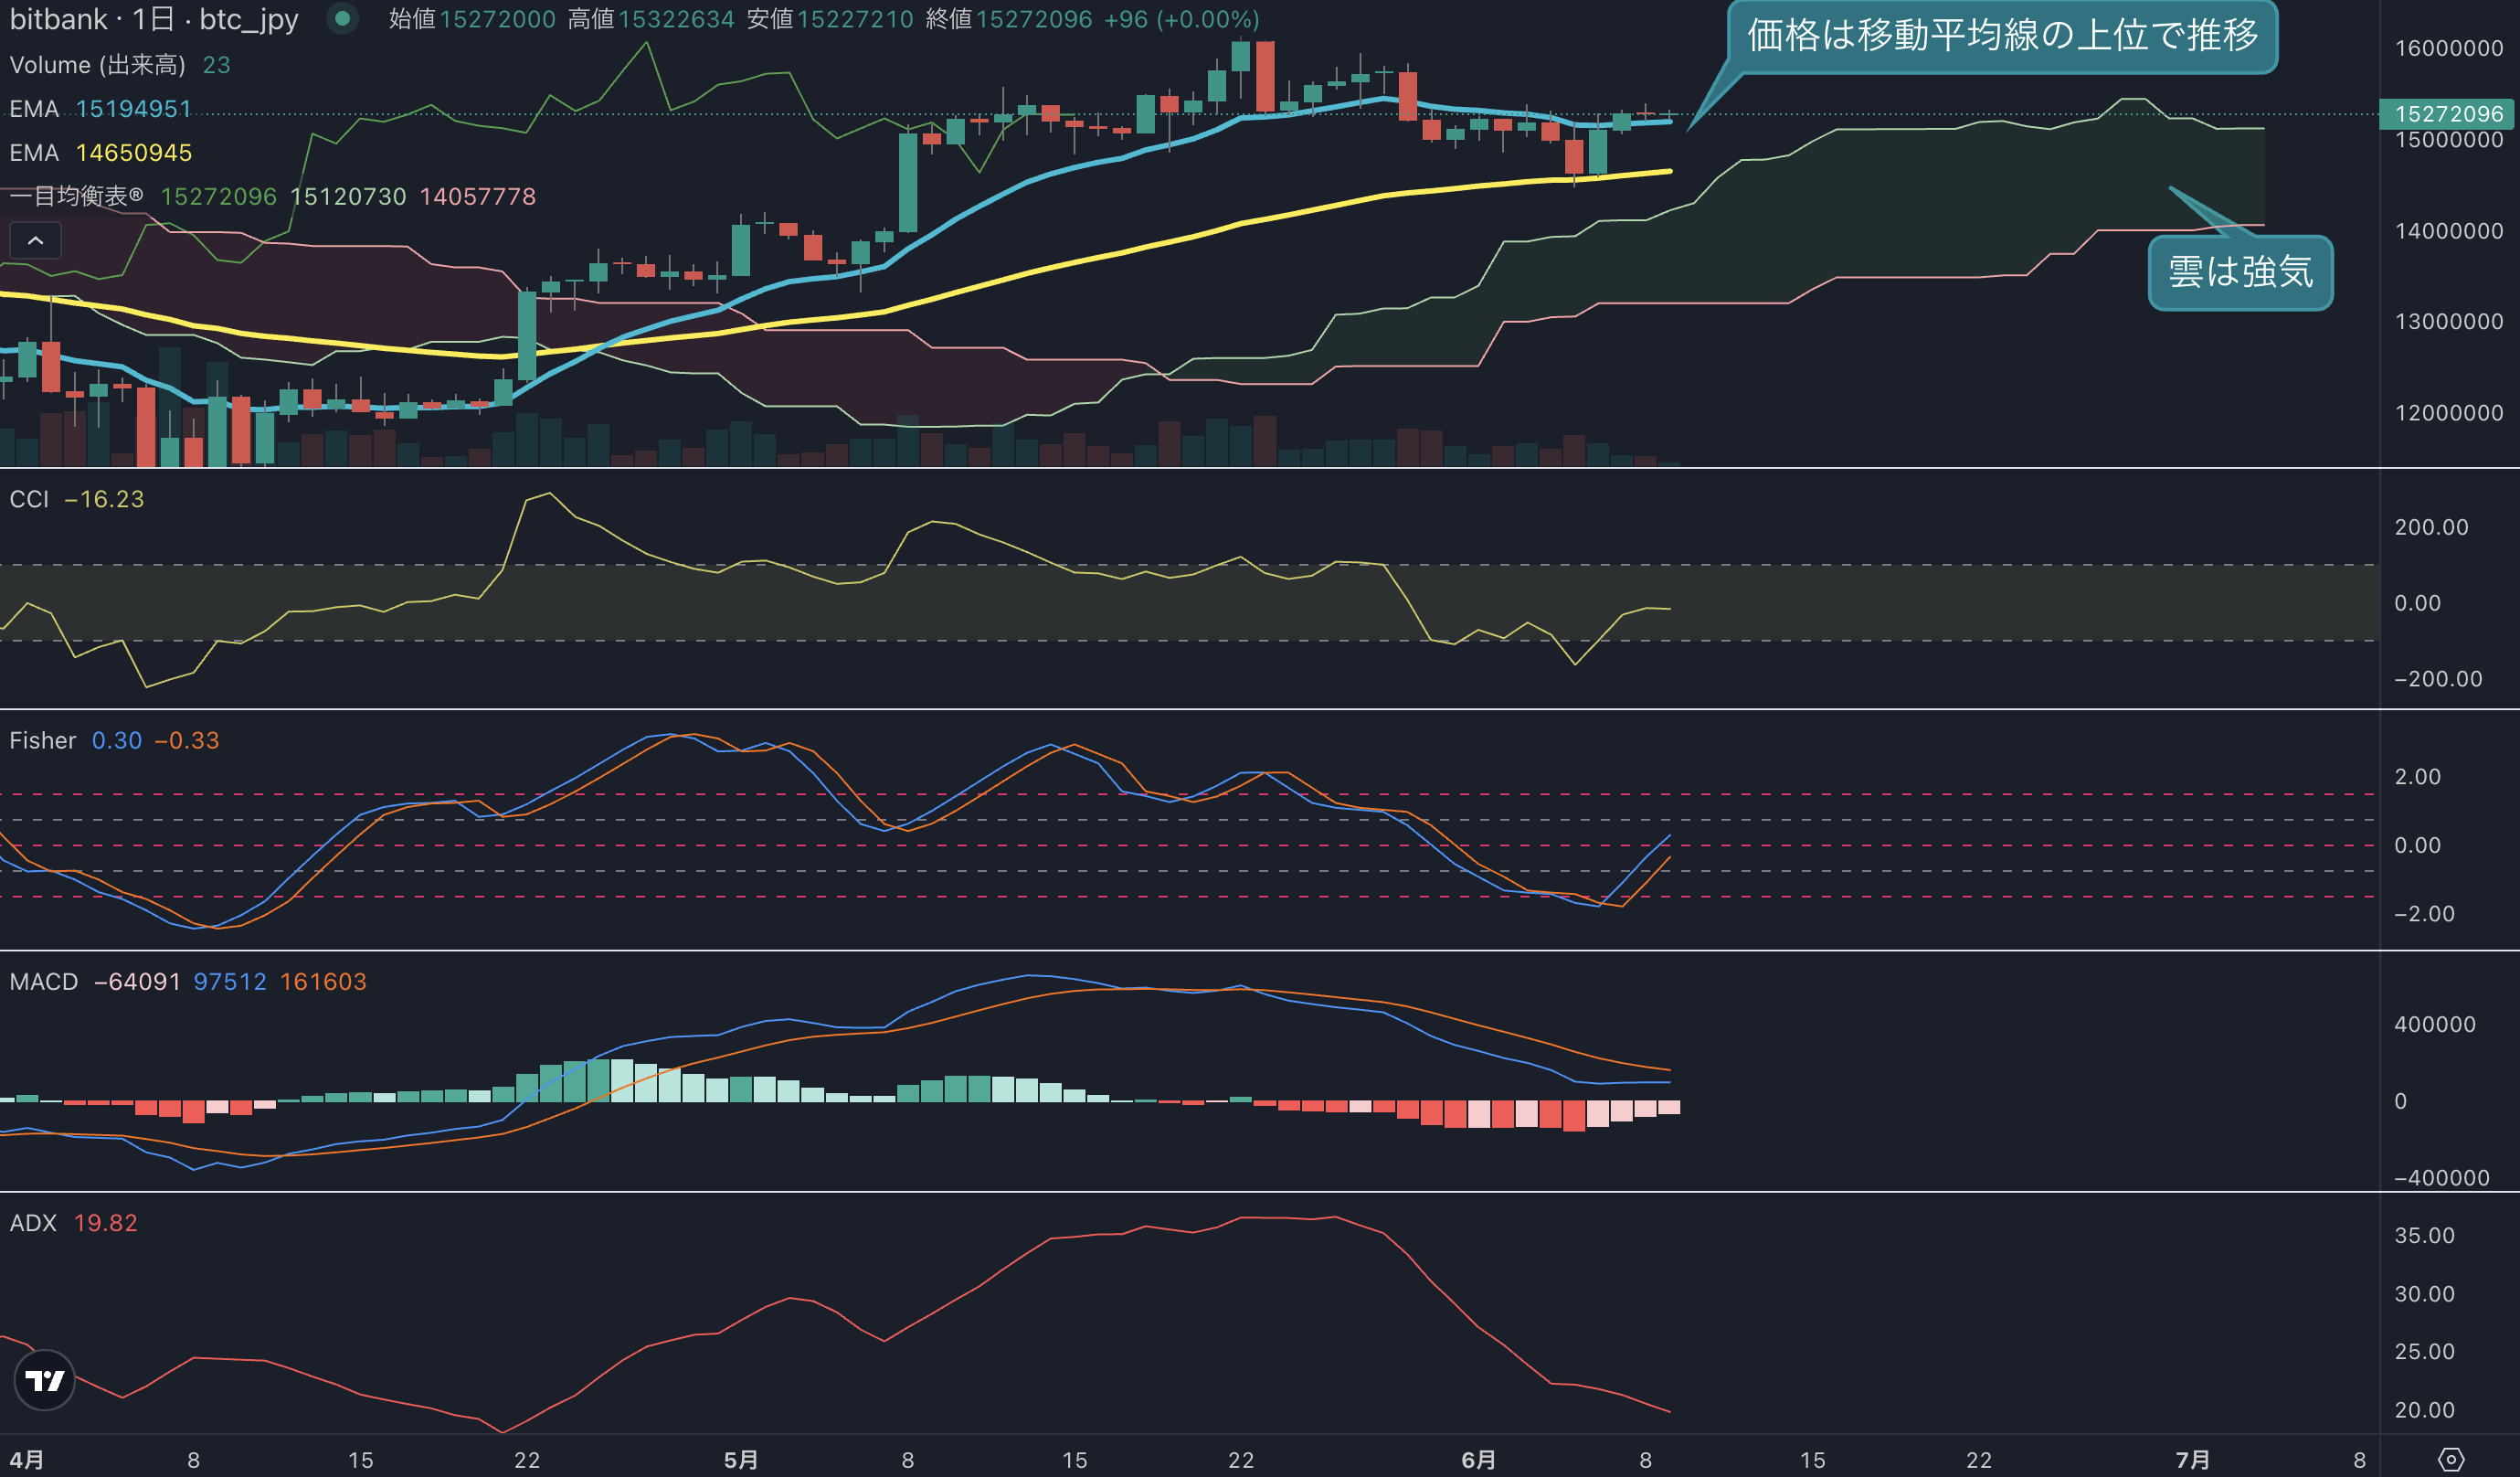Click the 5月 label on the time axis

click(x=740, y=1459)
